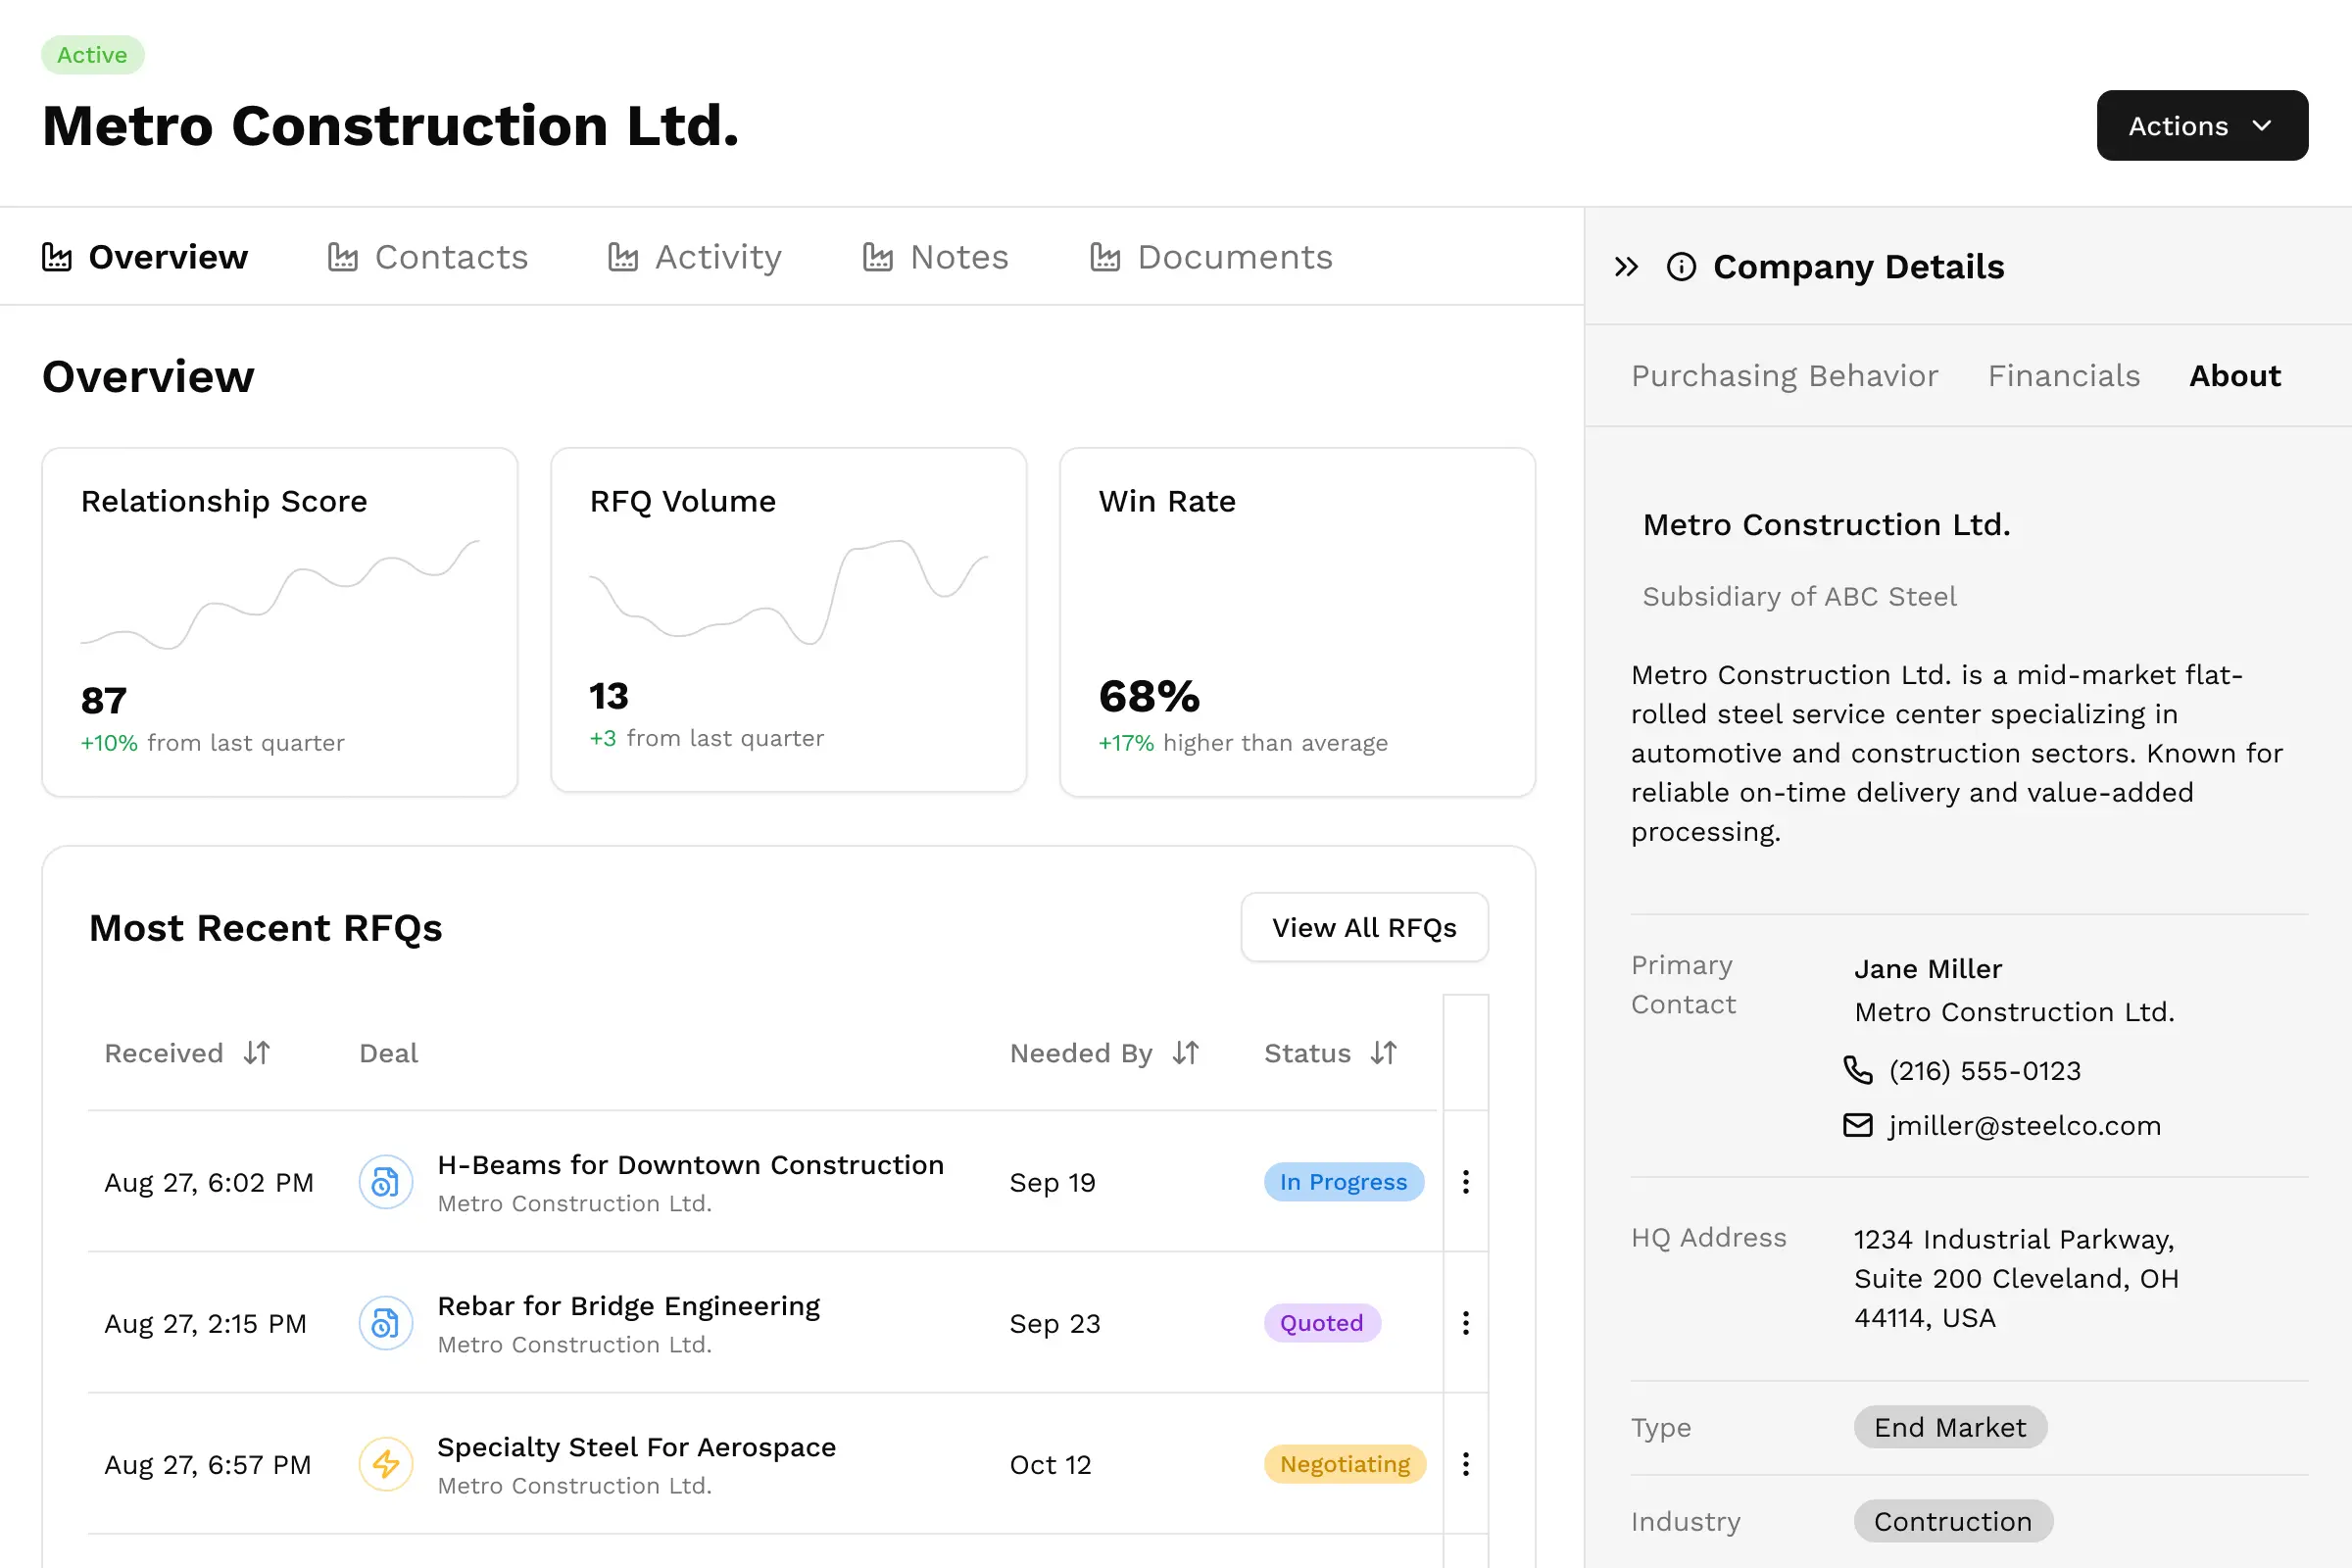
Task: Open the three-dot menu for the Rebar RFQ
Action: [1465, 1323]
